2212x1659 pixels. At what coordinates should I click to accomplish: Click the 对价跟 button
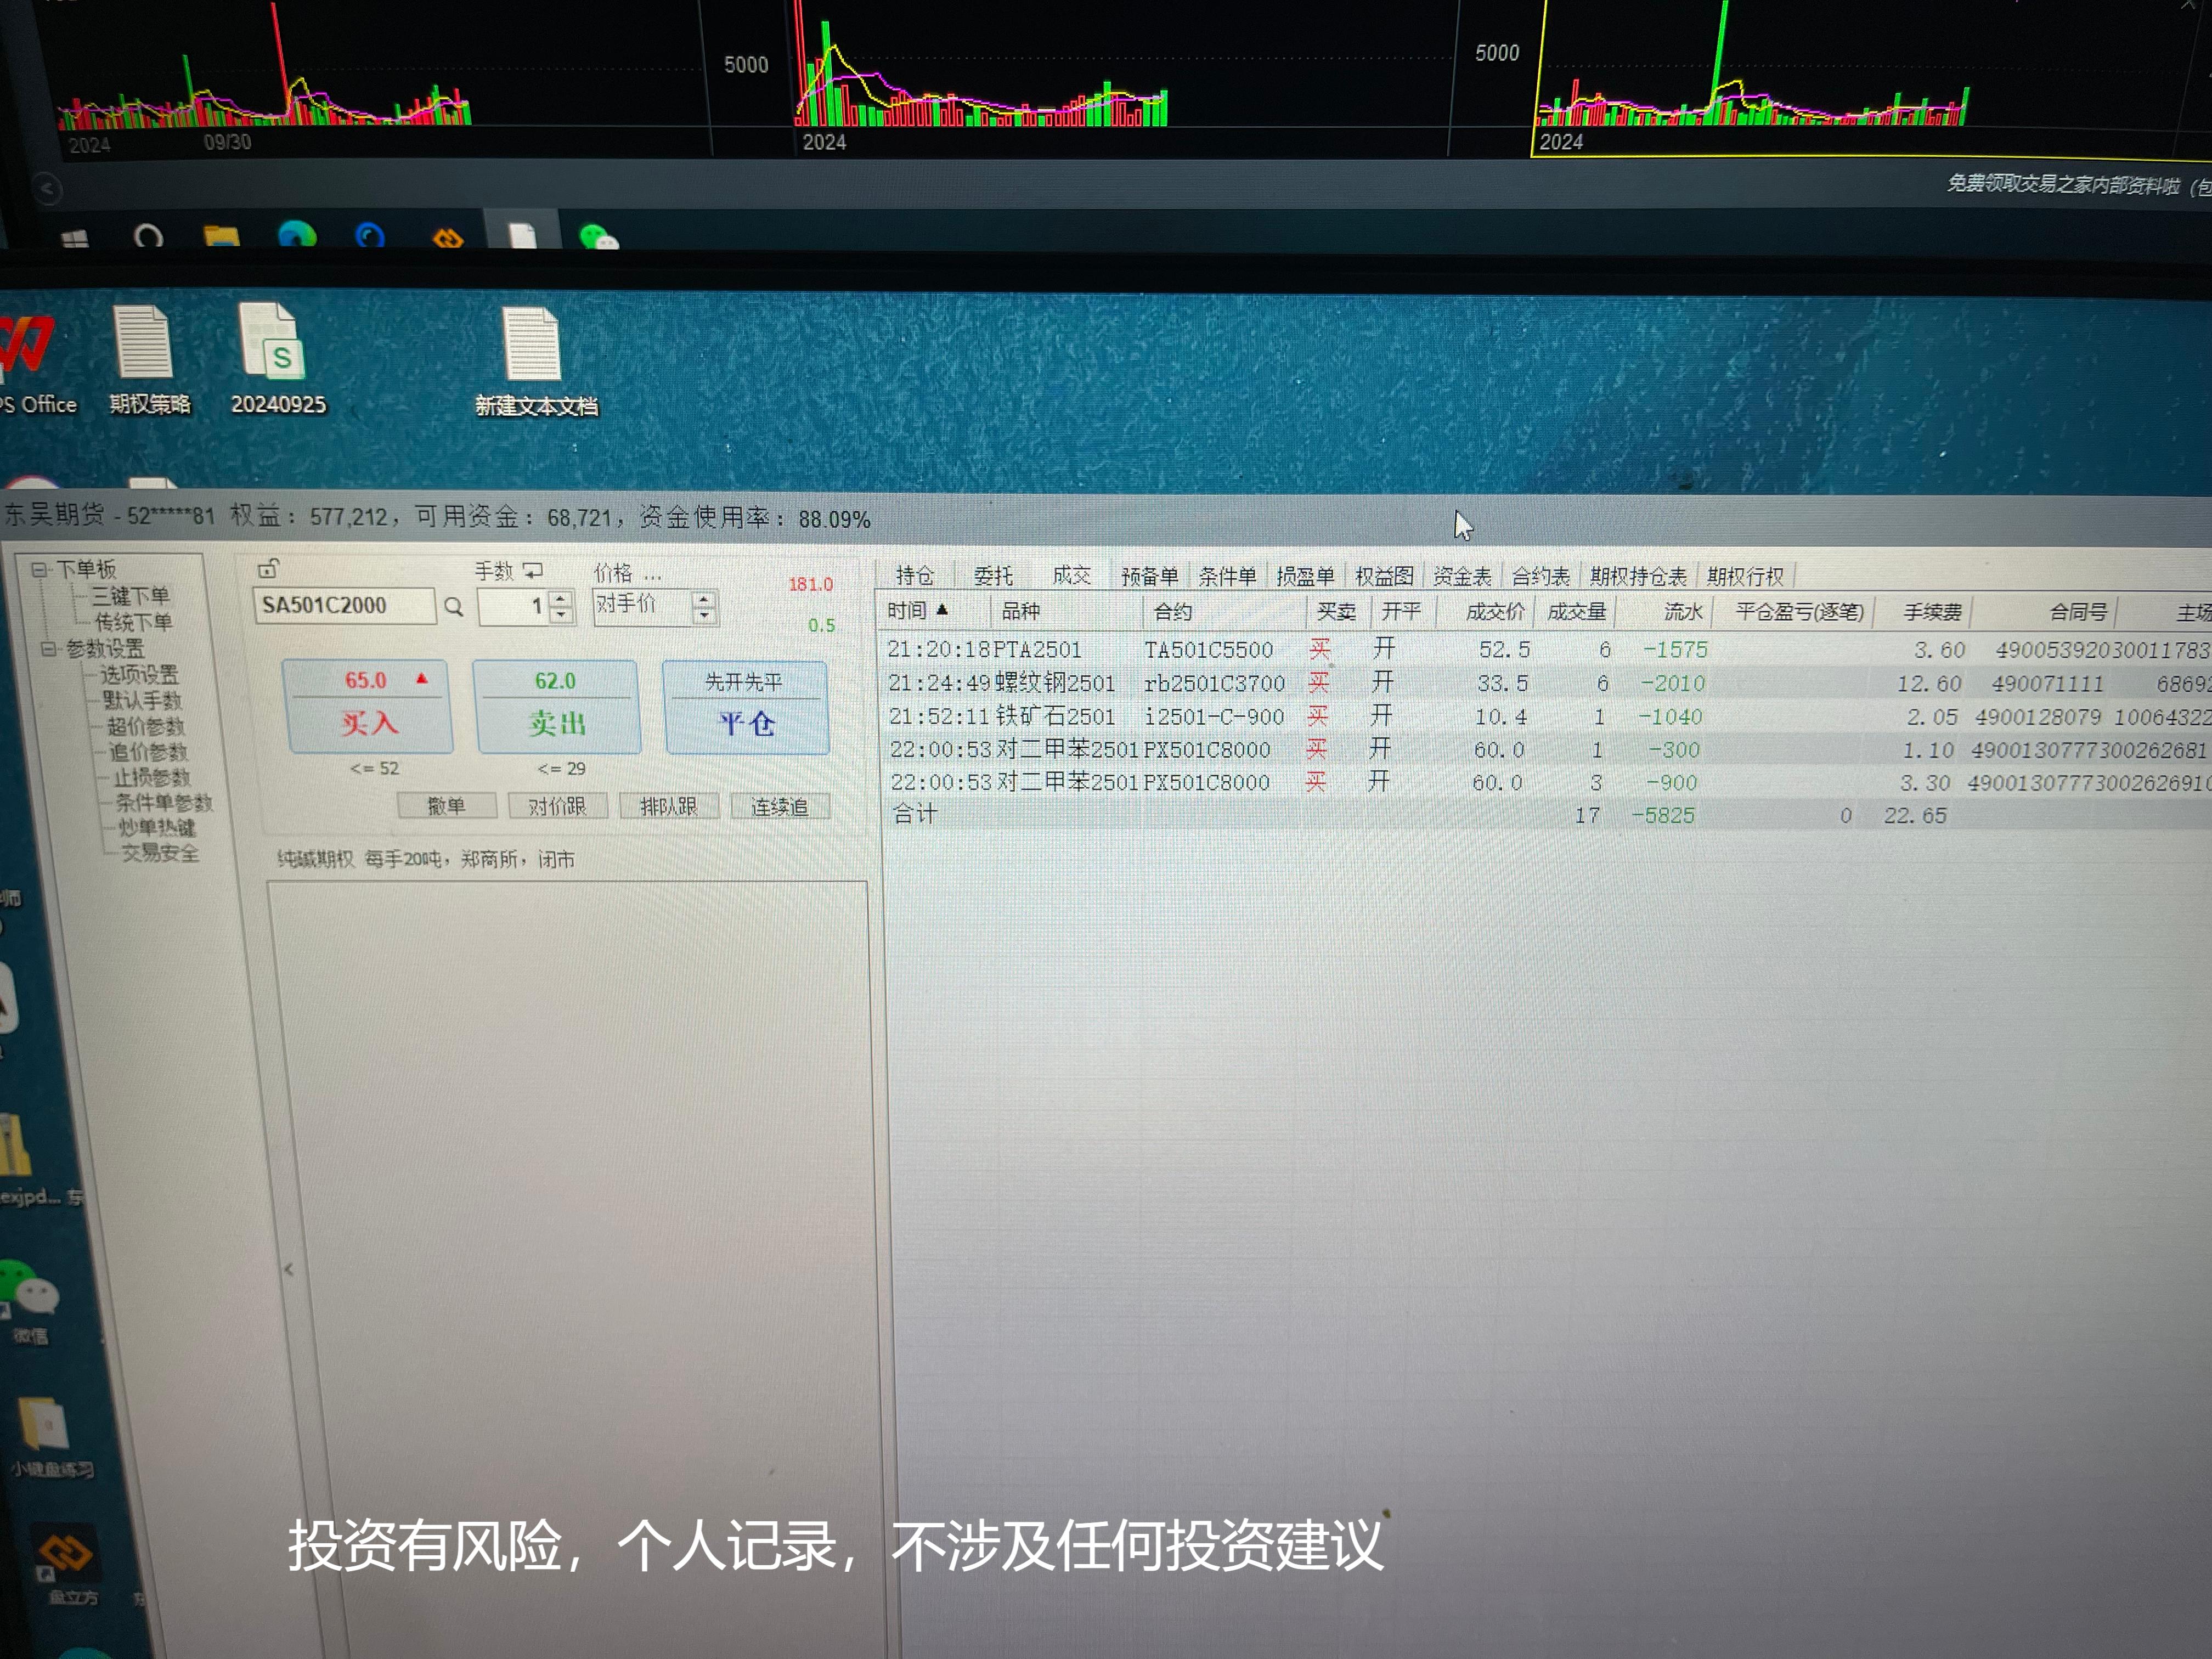tap(557, 806)
